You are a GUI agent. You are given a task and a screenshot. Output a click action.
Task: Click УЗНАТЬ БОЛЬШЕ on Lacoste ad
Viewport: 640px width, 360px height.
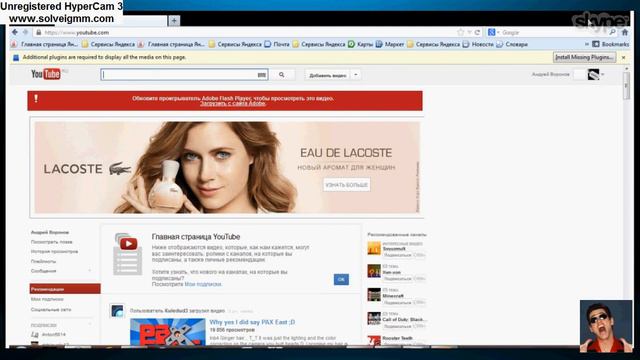coord(347,185)
